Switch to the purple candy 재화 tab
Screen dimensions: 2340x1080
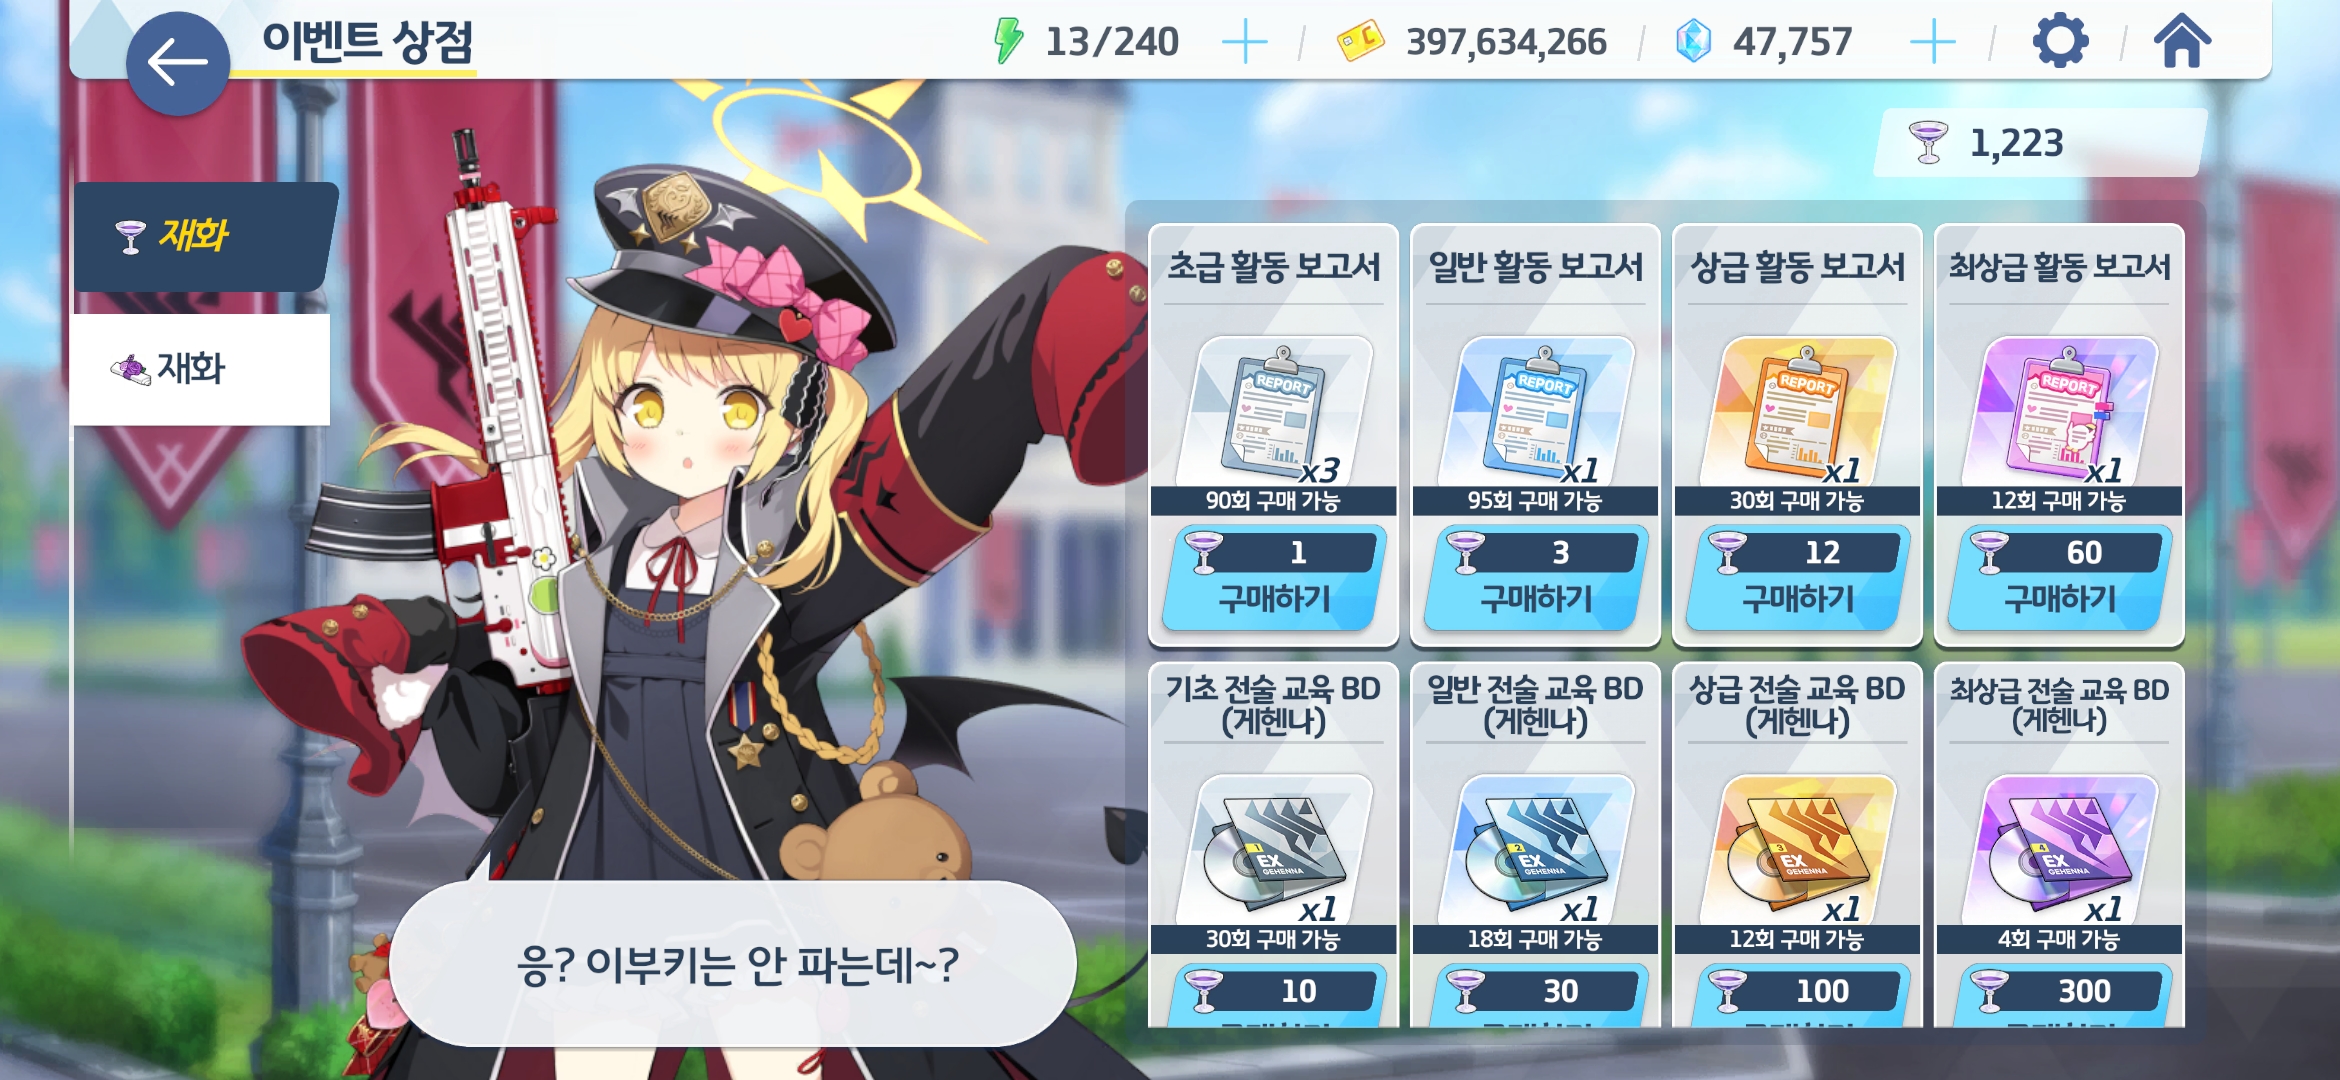(202, 369)
